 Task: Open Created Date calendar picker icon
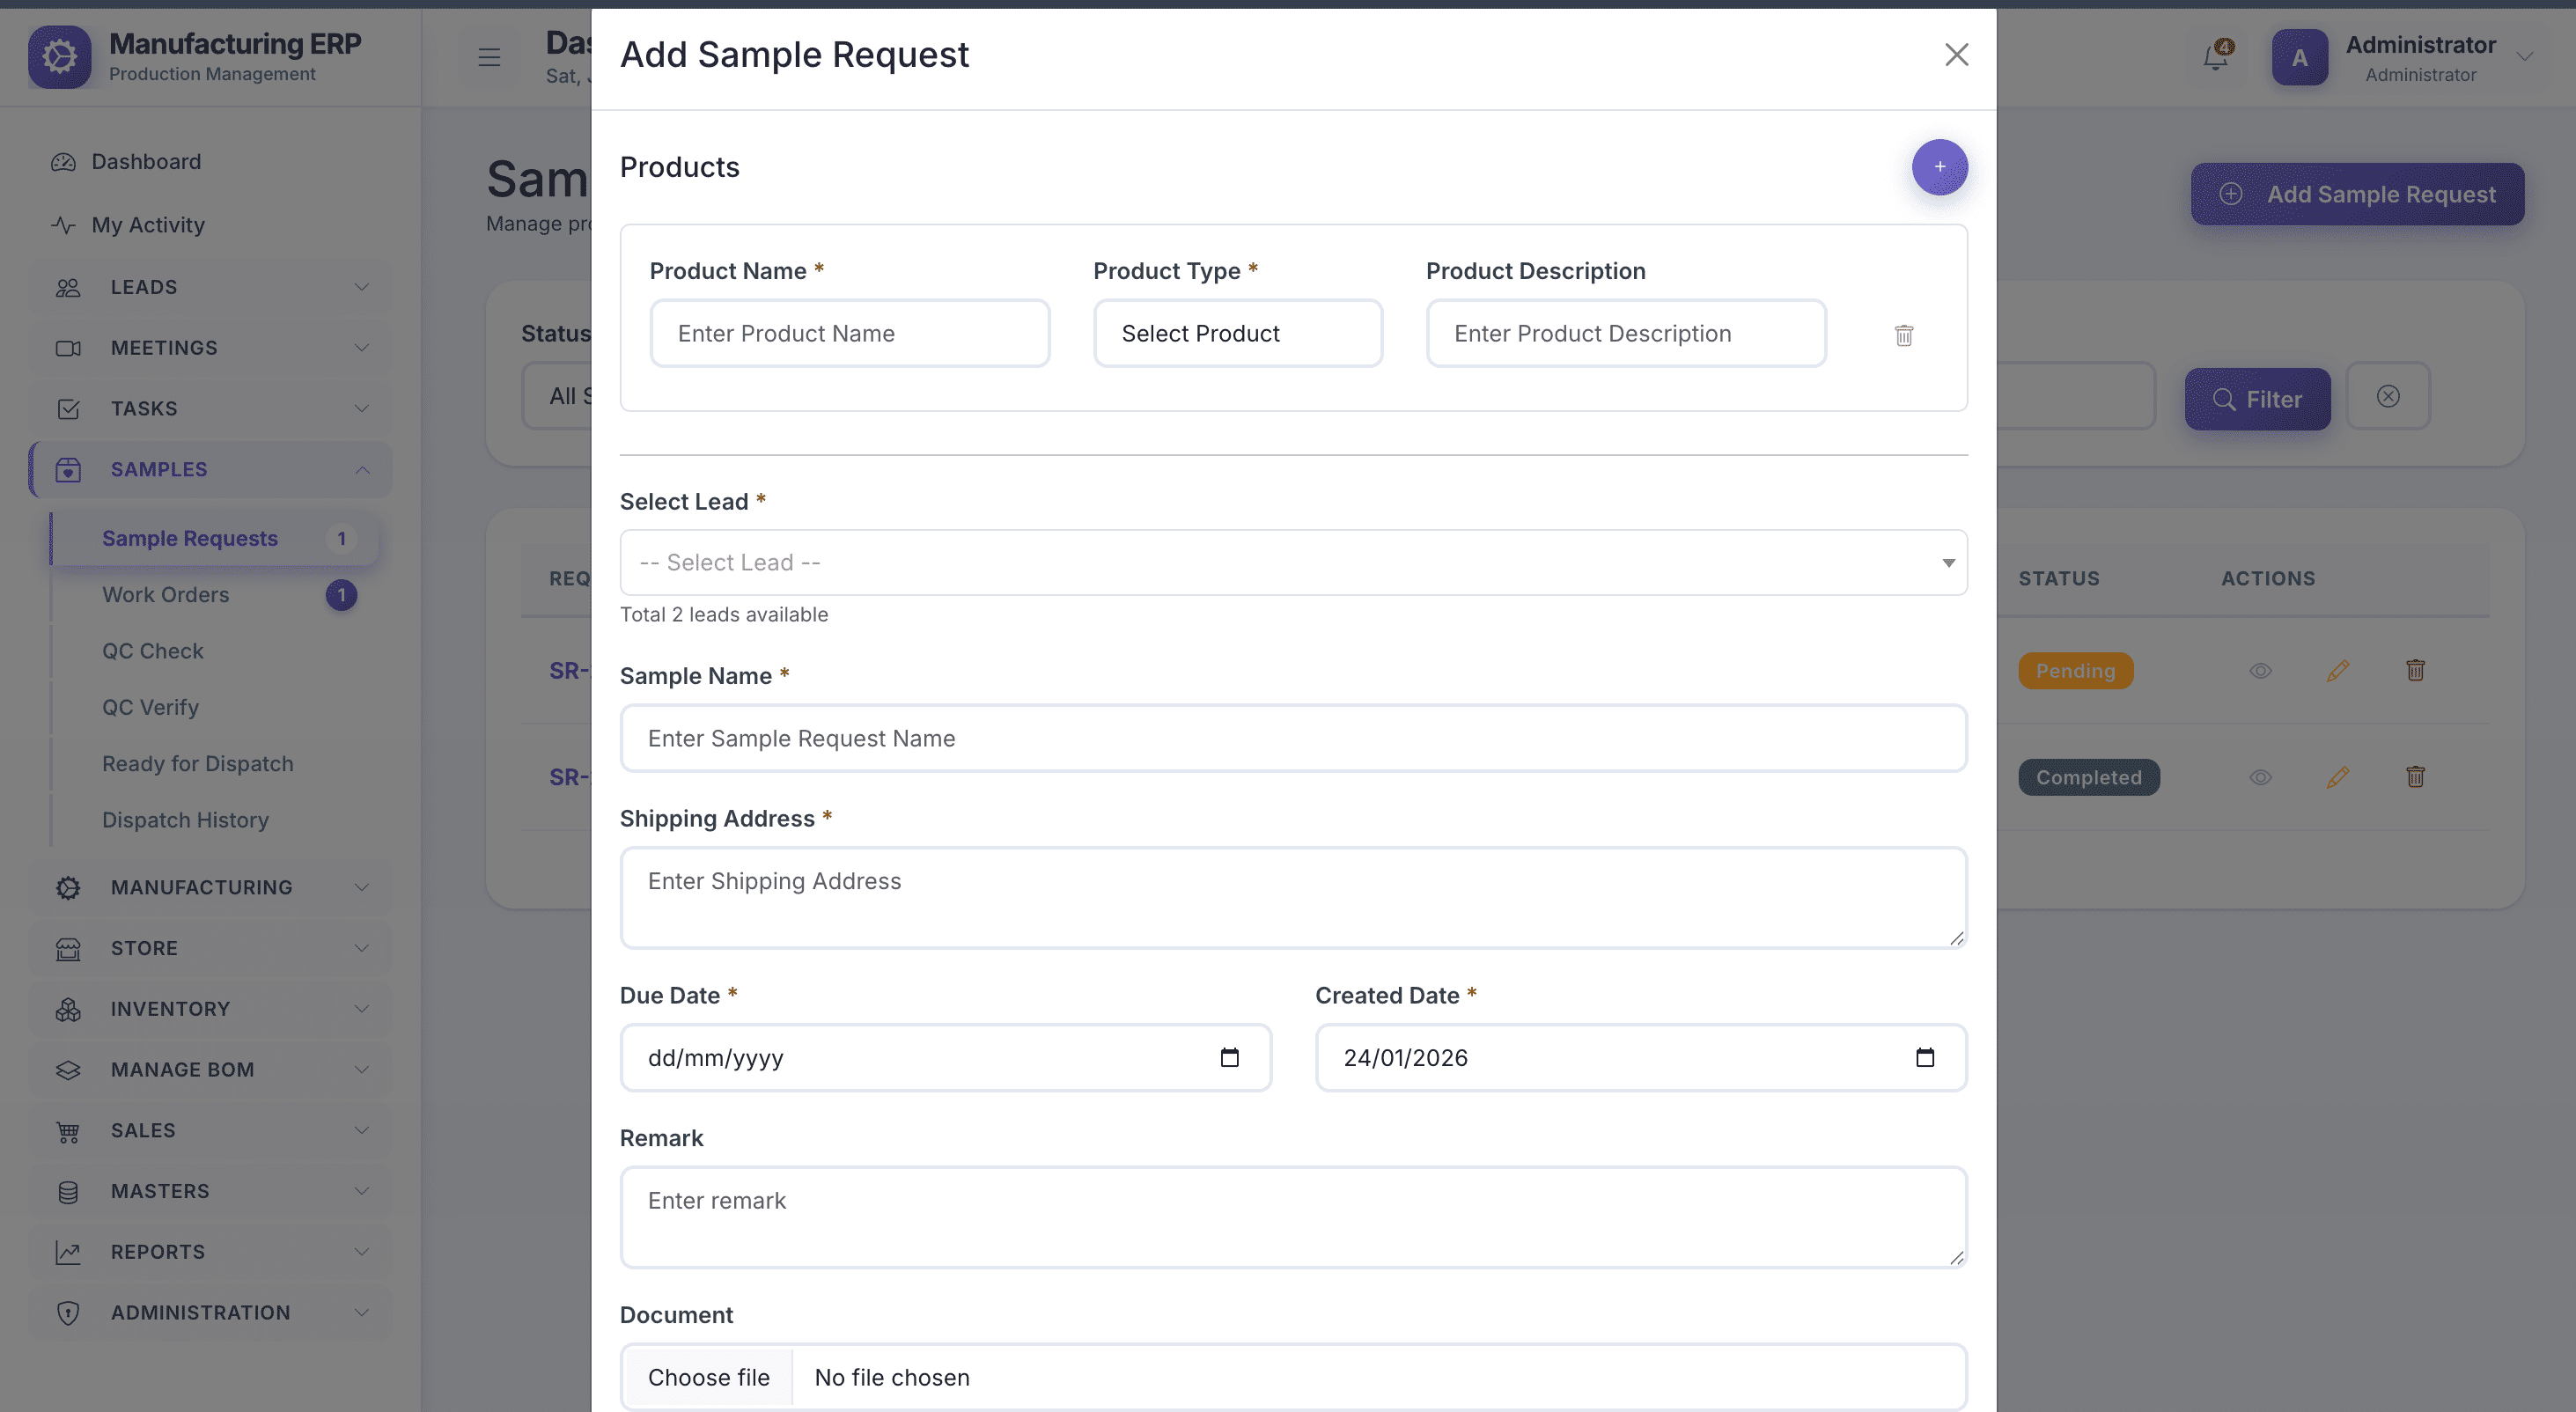click(1924, 1057)
